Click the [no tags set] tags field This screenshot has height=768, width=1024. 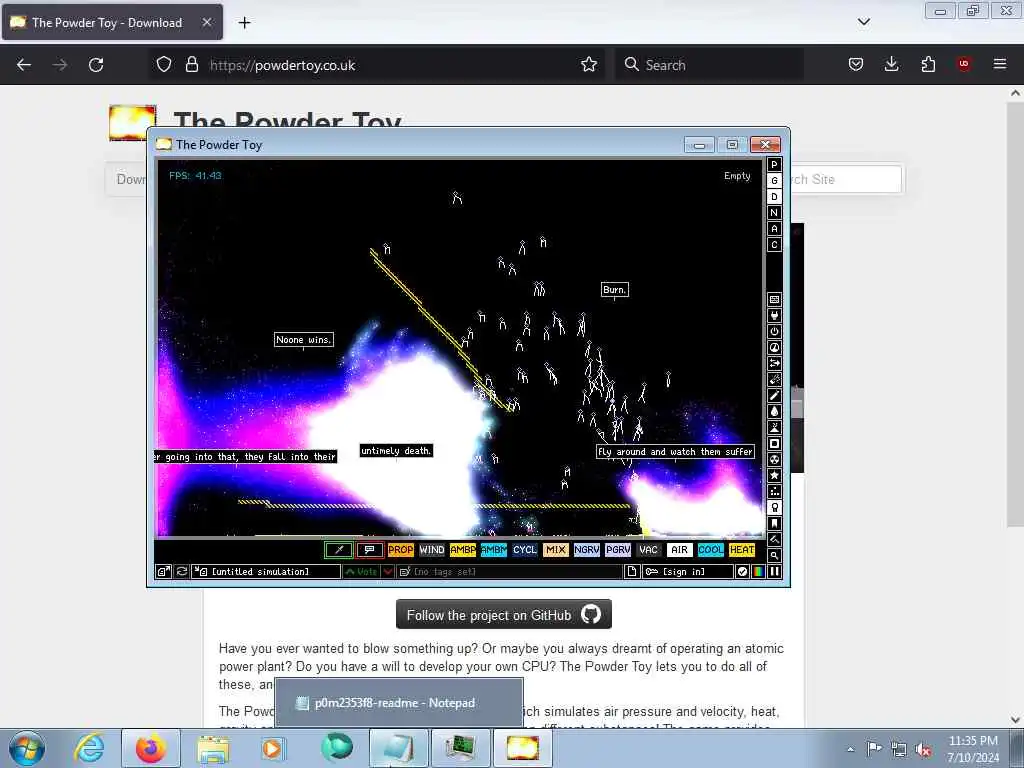click(509, 571)
